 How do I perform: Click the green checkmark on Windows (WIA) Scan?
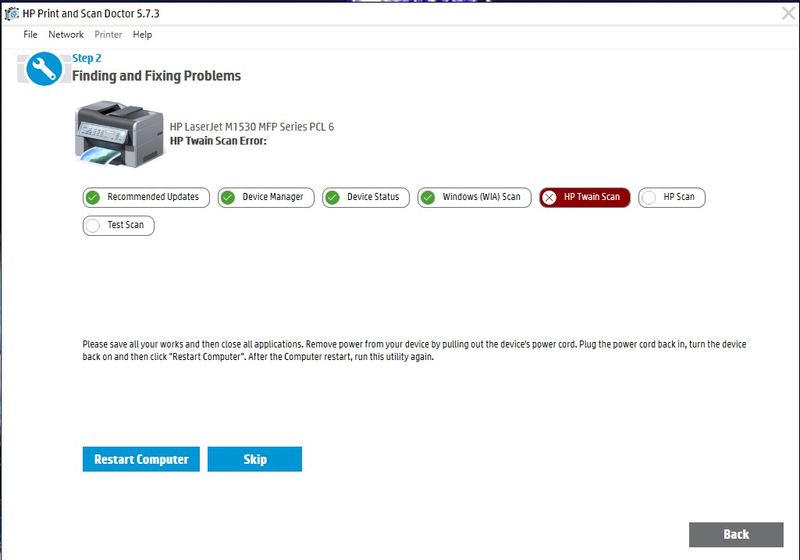click(428, 197)
